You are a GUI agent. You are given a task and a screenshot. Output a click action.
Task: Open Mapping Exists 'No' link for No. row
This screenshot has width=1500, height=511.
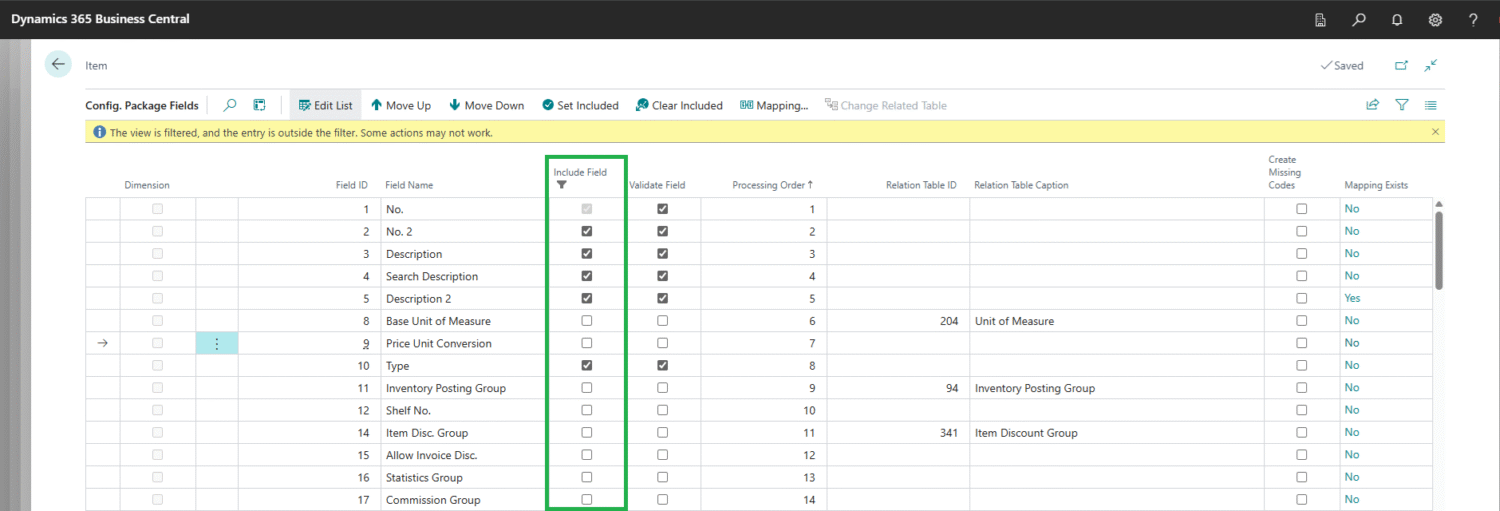click(1352, 209)
